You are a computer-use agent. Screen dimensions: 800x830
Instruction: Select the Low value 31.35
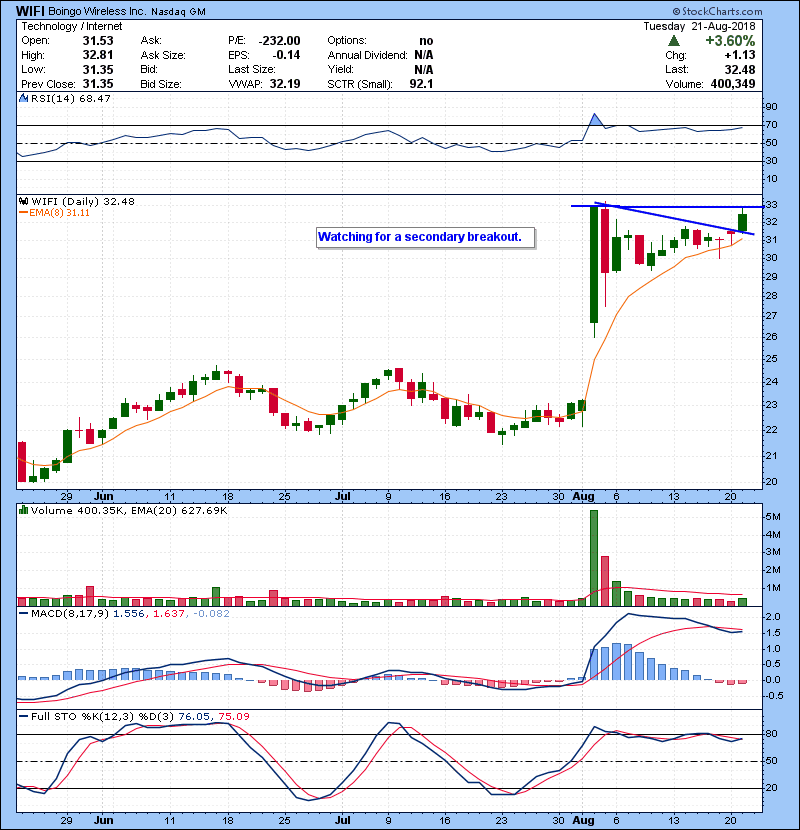point(98,69)
